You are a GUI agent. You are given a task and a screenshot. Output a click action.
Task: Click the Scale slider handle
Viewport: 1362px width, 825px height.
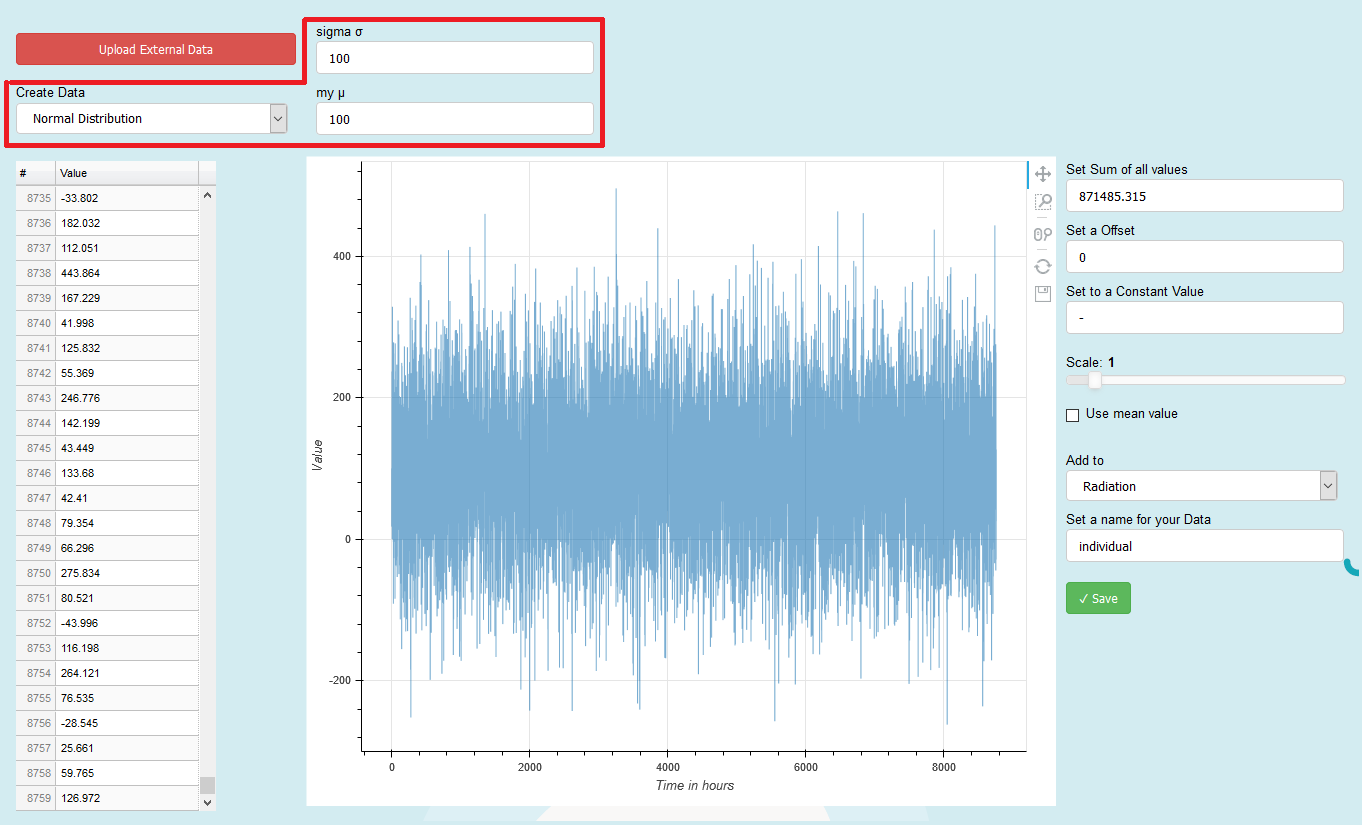1095,380
